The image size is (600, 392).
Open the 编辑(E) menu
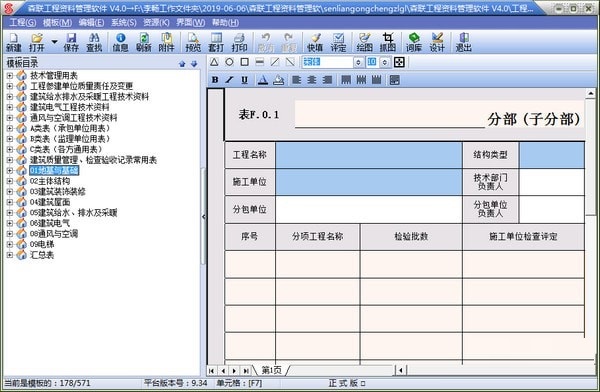(91, 23)
